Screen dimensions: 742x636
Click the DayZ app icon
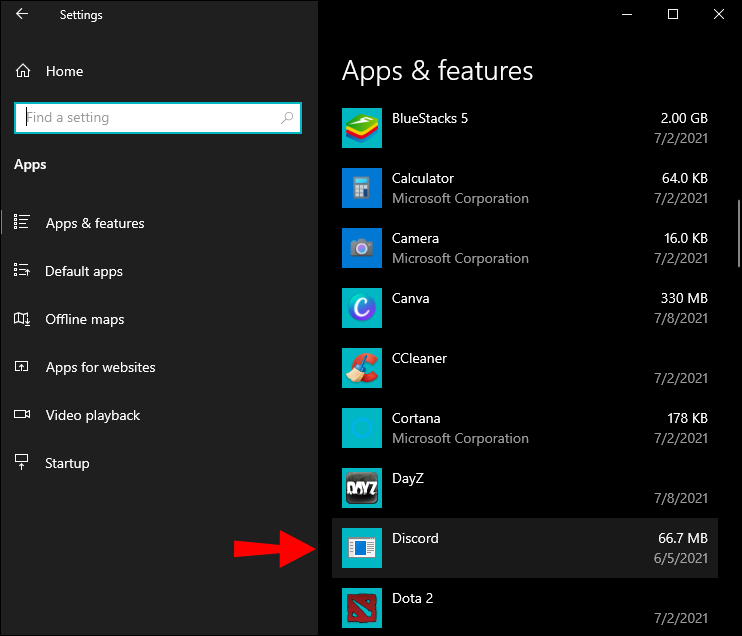tap(362, 488)
